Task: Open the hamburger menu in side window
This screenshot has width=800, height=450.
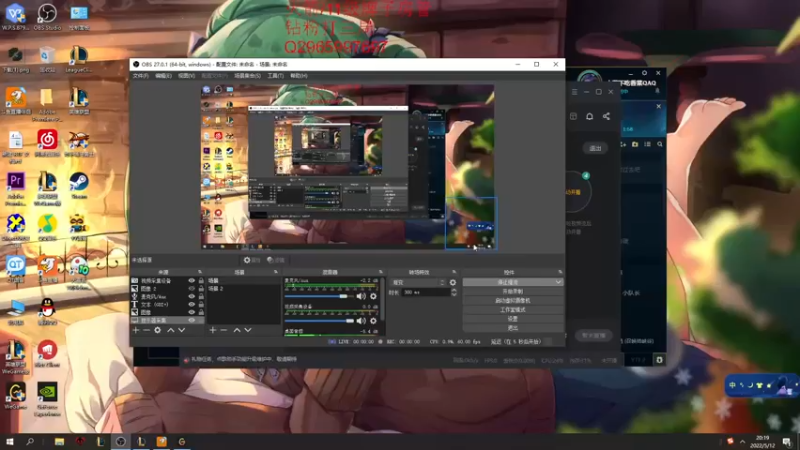Action: [x=574, y=92]
